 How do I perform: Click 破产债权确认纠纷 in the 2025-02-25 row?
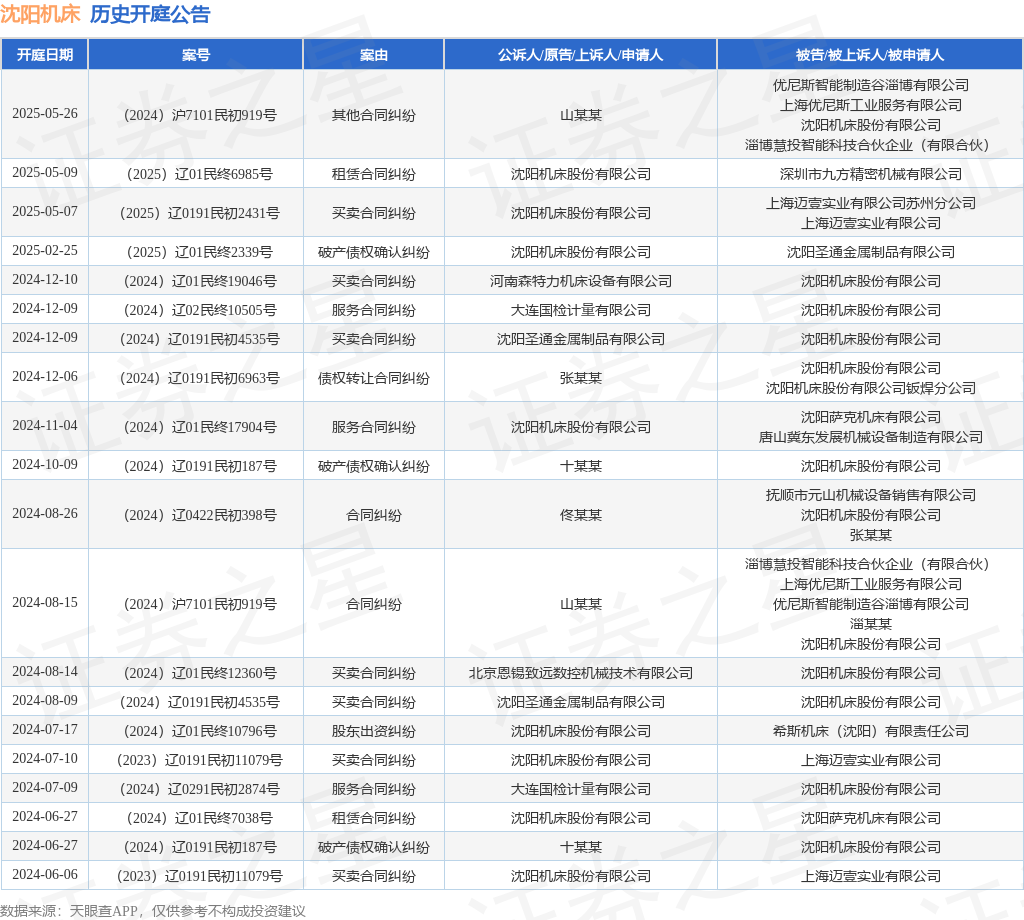coord(374,252)
